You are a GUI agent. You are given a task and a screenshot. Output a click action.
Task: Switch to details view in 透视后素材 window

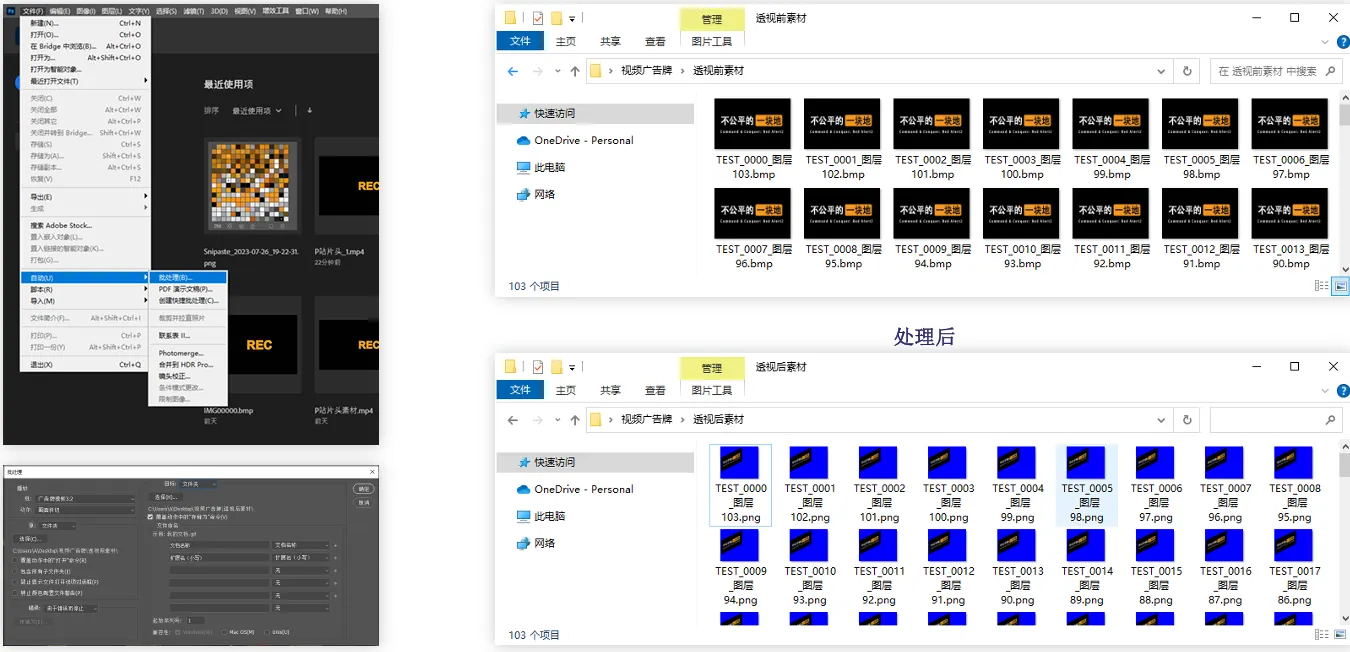click(x=1322, y=635)
